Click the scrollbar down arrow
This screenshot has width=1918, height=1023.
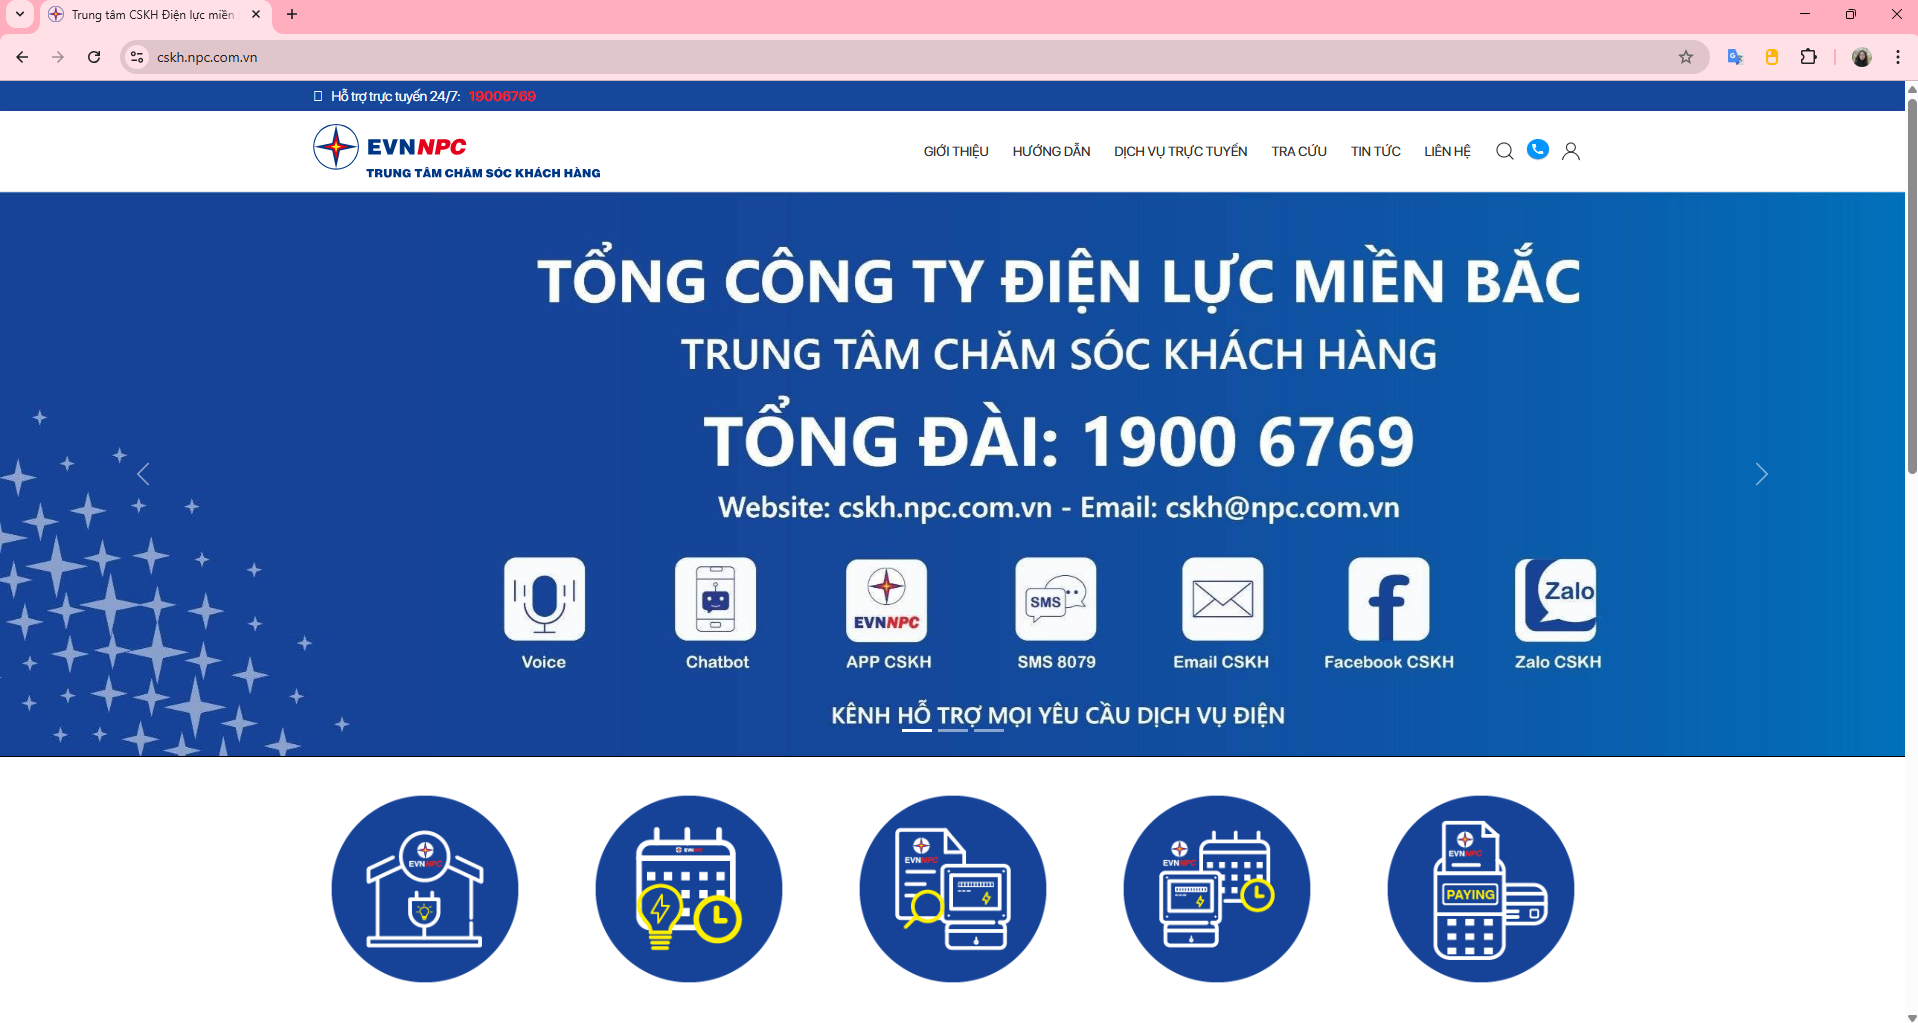pos(1912,1017)
